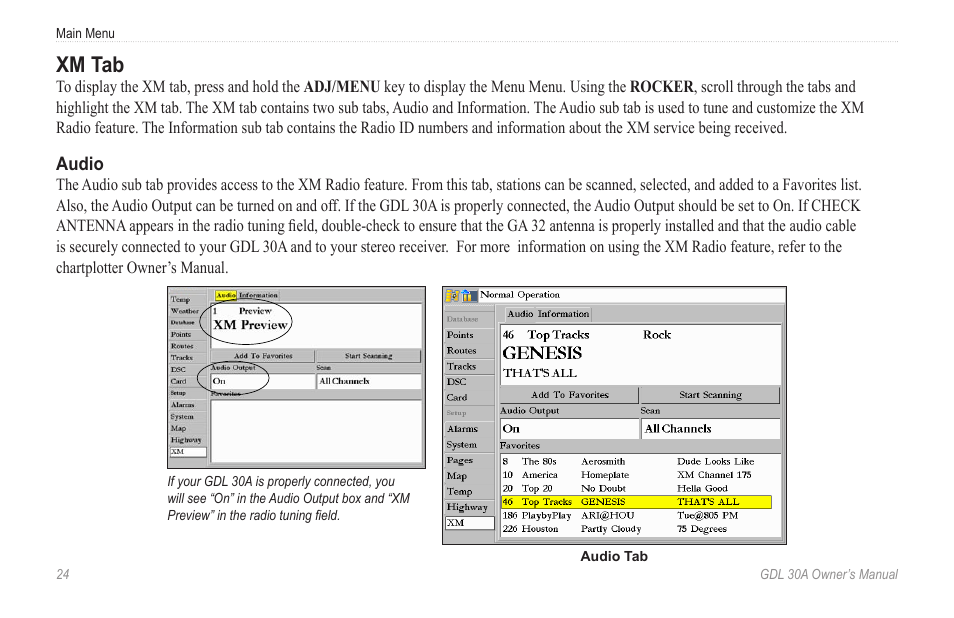Click the XM Tab page heading
Image resolution: width=954 pixels, height=618 pixels.
point(90,64)
